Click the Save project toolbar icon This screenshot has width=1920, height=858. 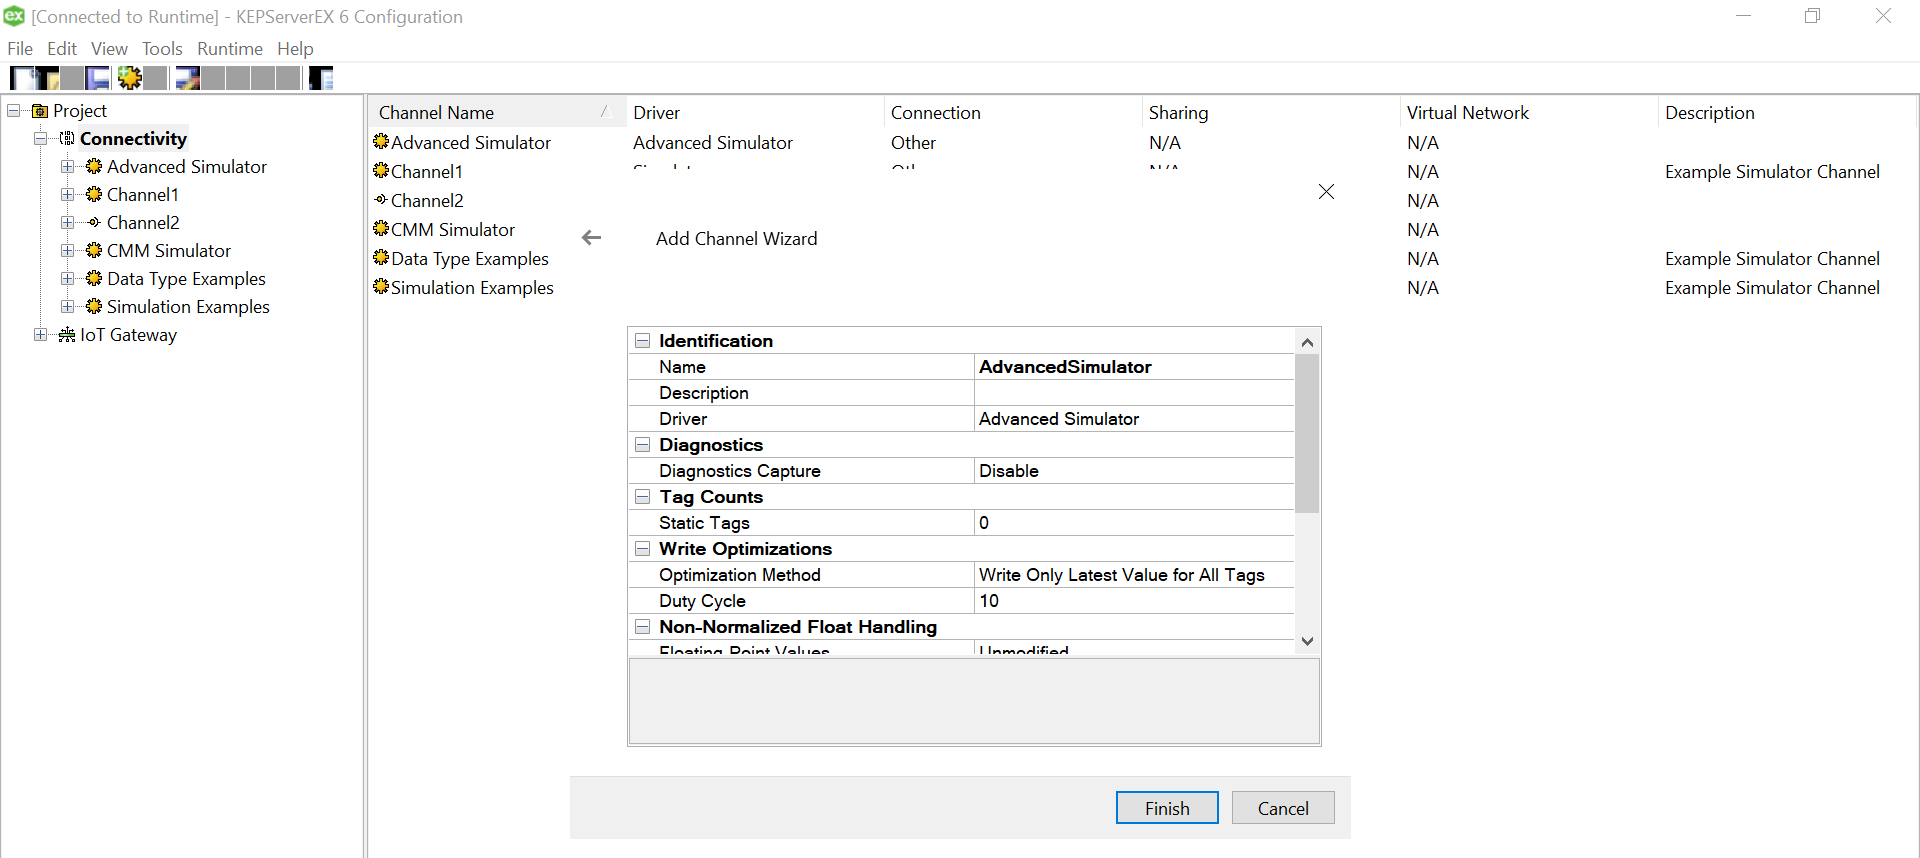point(98,78)
